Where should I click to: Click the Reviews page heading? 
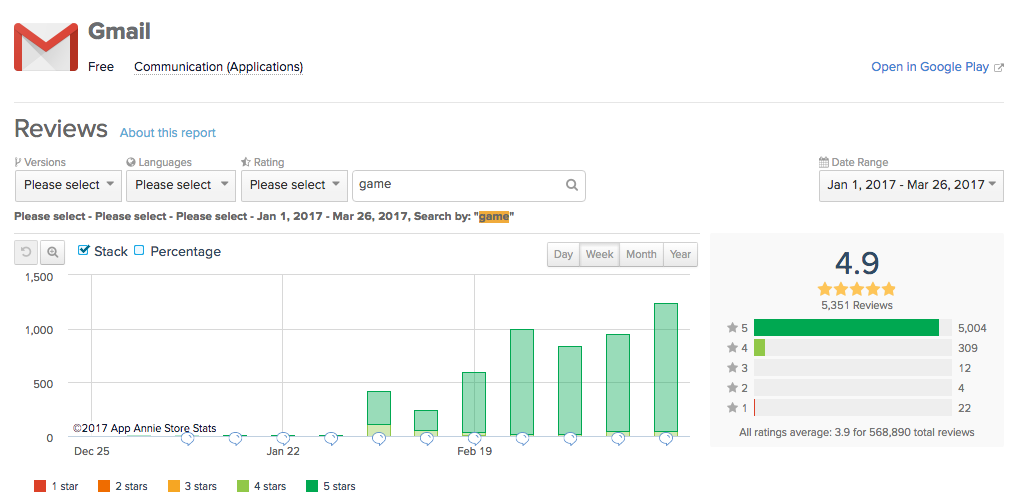(61, 129)
